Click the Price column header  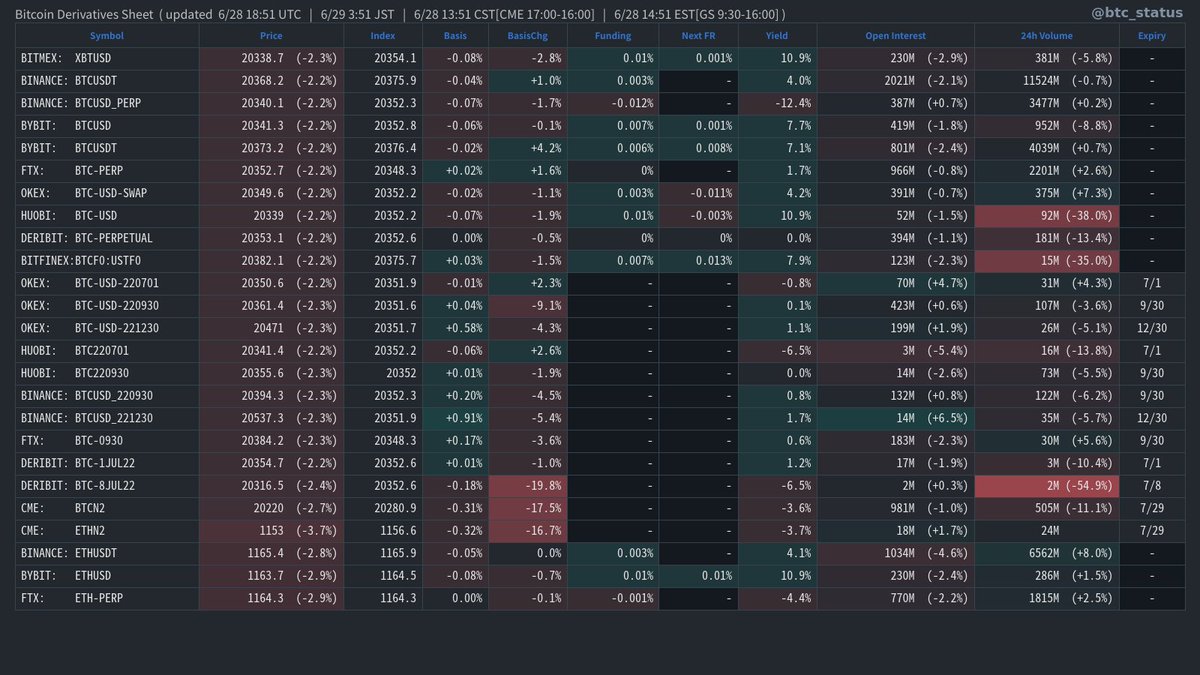pos(271,36)
